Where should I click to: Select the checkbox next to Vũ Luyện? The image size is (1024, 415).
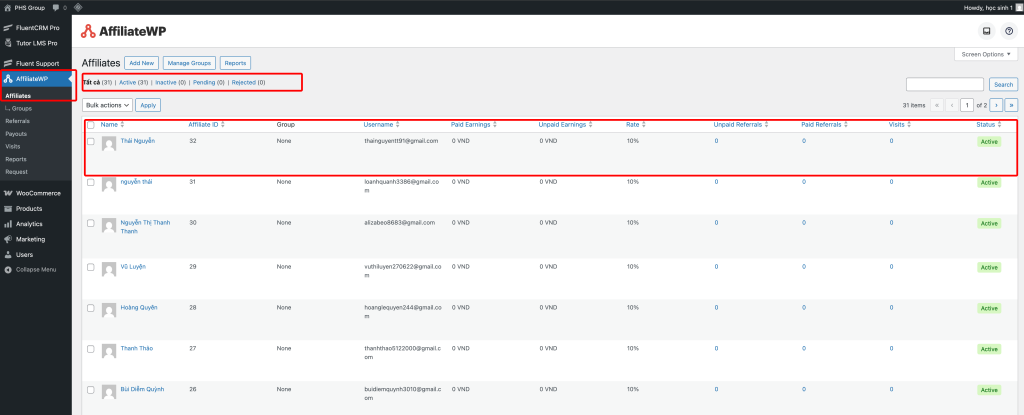coord(91,267)
